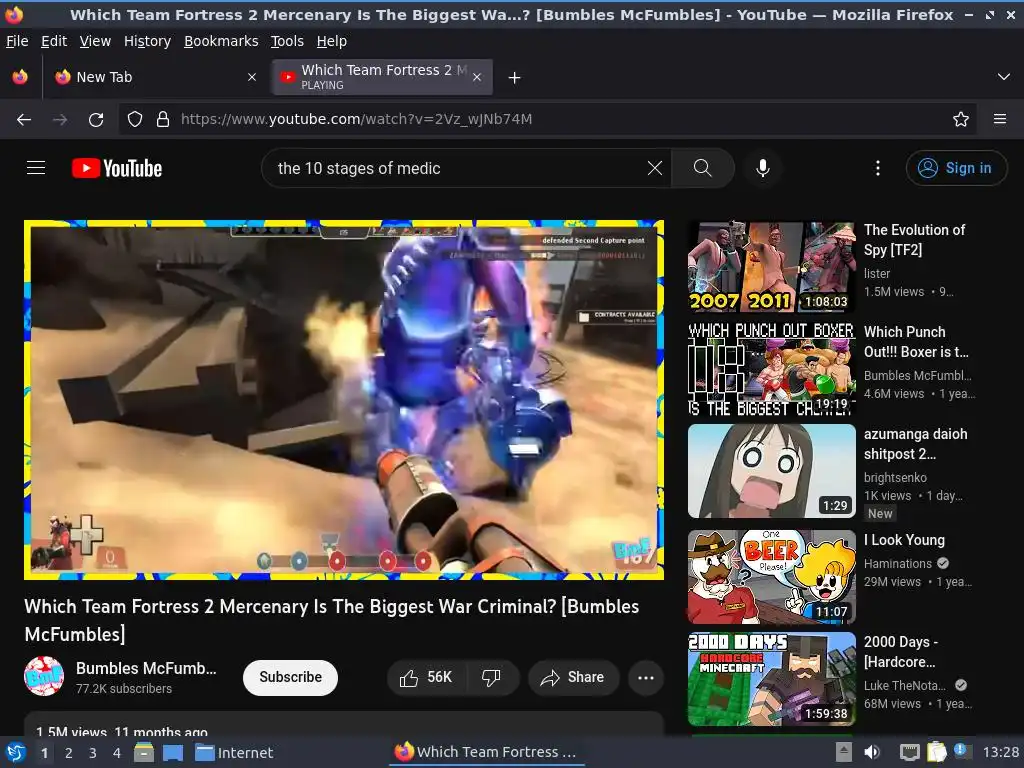Open YouTube settings three-dot menu
This screenshot has height=768, width=1024.
(x=878, y=168)
